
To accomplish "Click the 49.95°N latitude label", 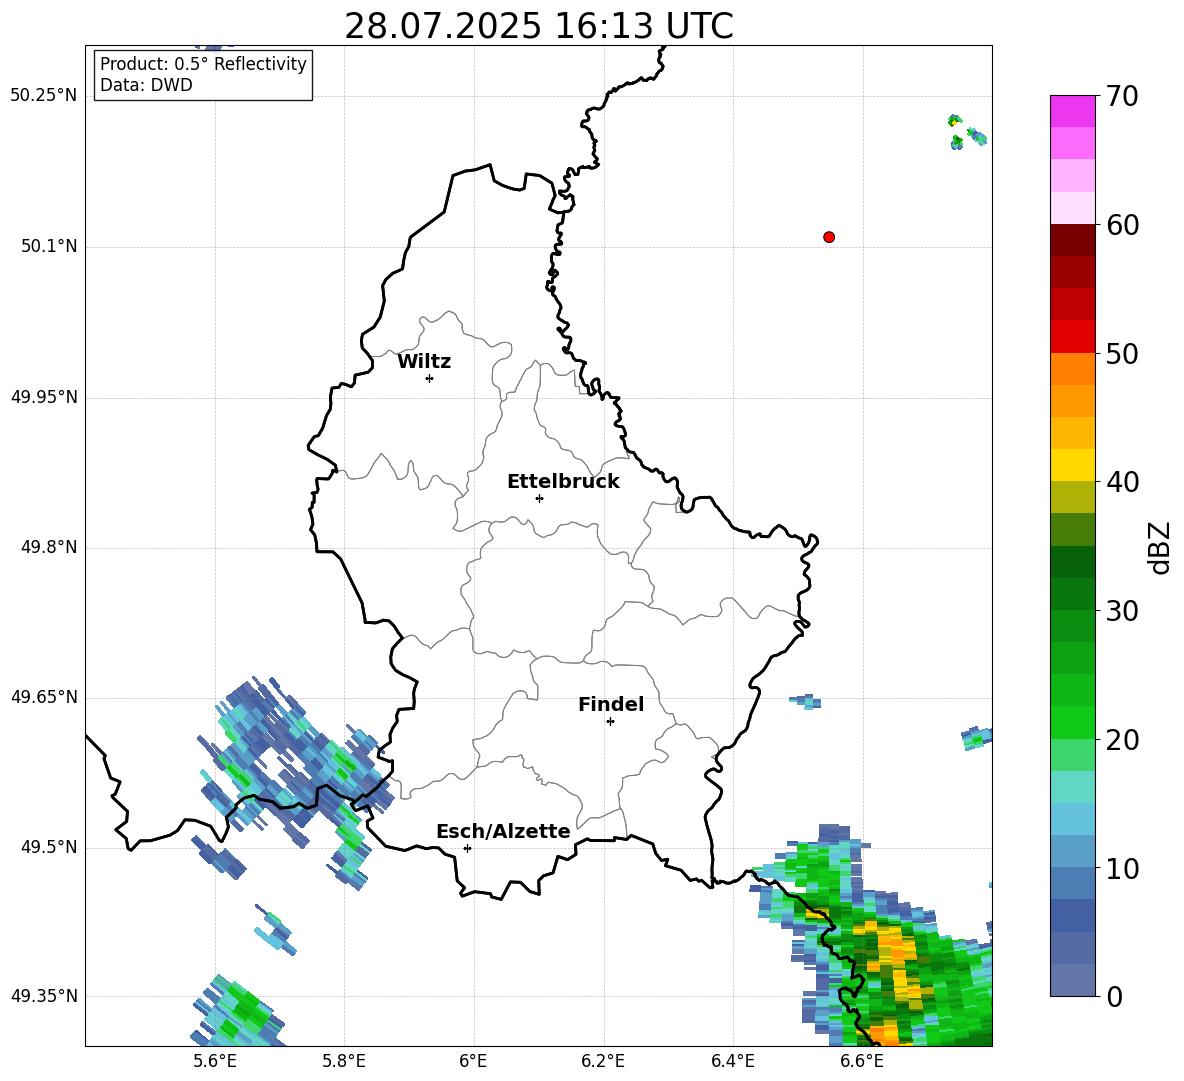I will coord(44,398).
